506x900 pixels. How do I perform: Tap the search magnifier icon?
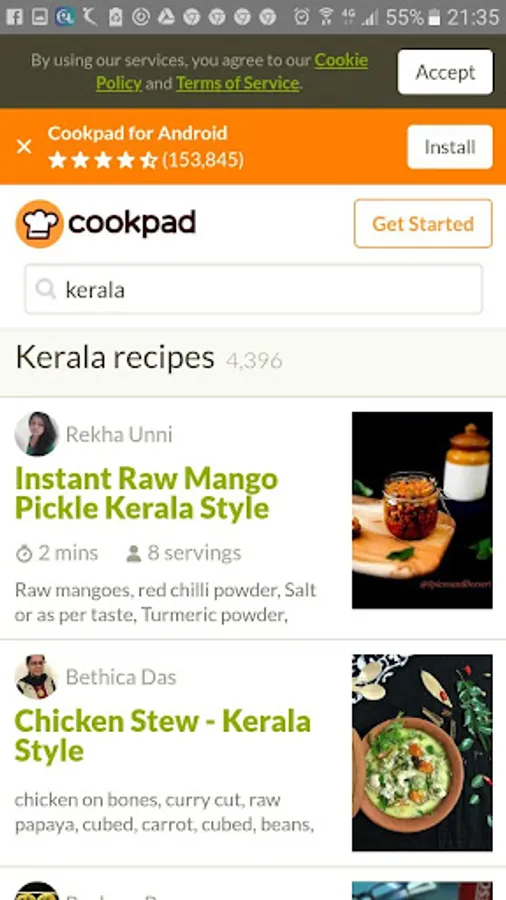tap(46, 289)
